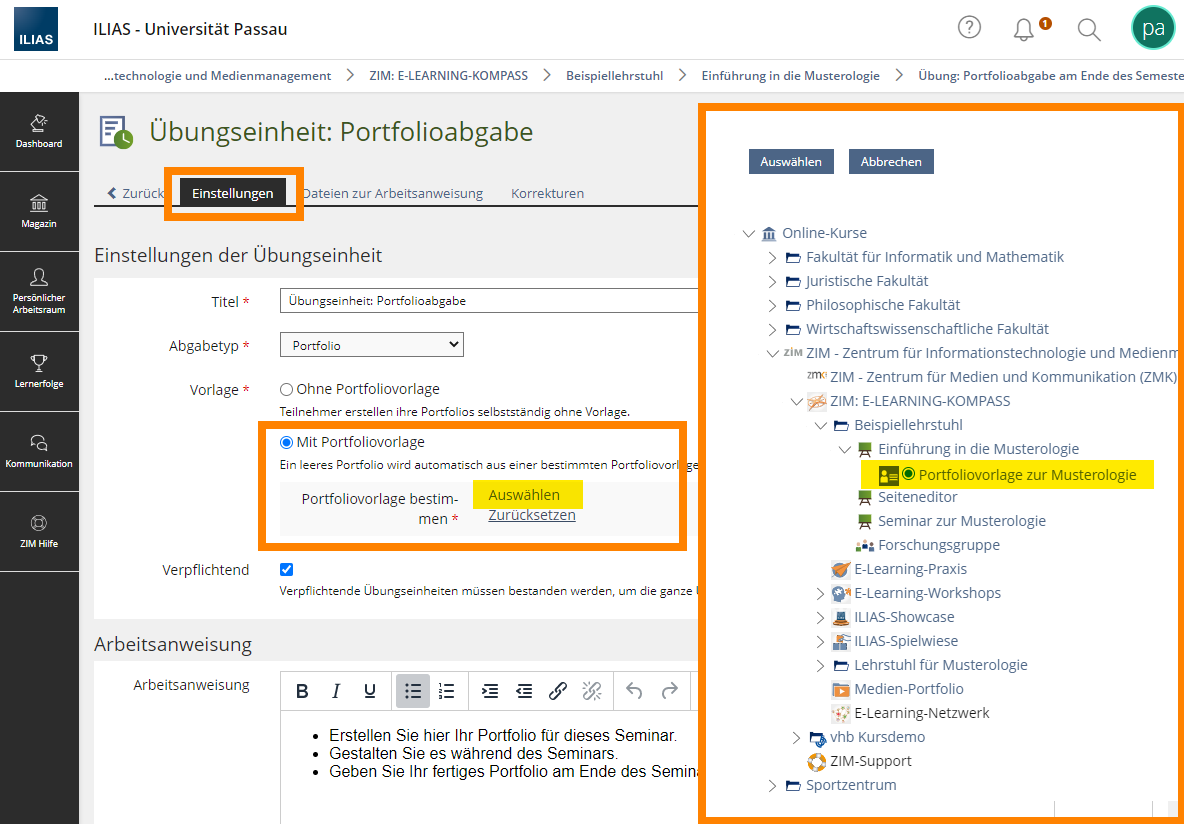Open ZIM Hilfe in sidebar
This screenshot has height=824, width=1184.
(x=39, y=532)
